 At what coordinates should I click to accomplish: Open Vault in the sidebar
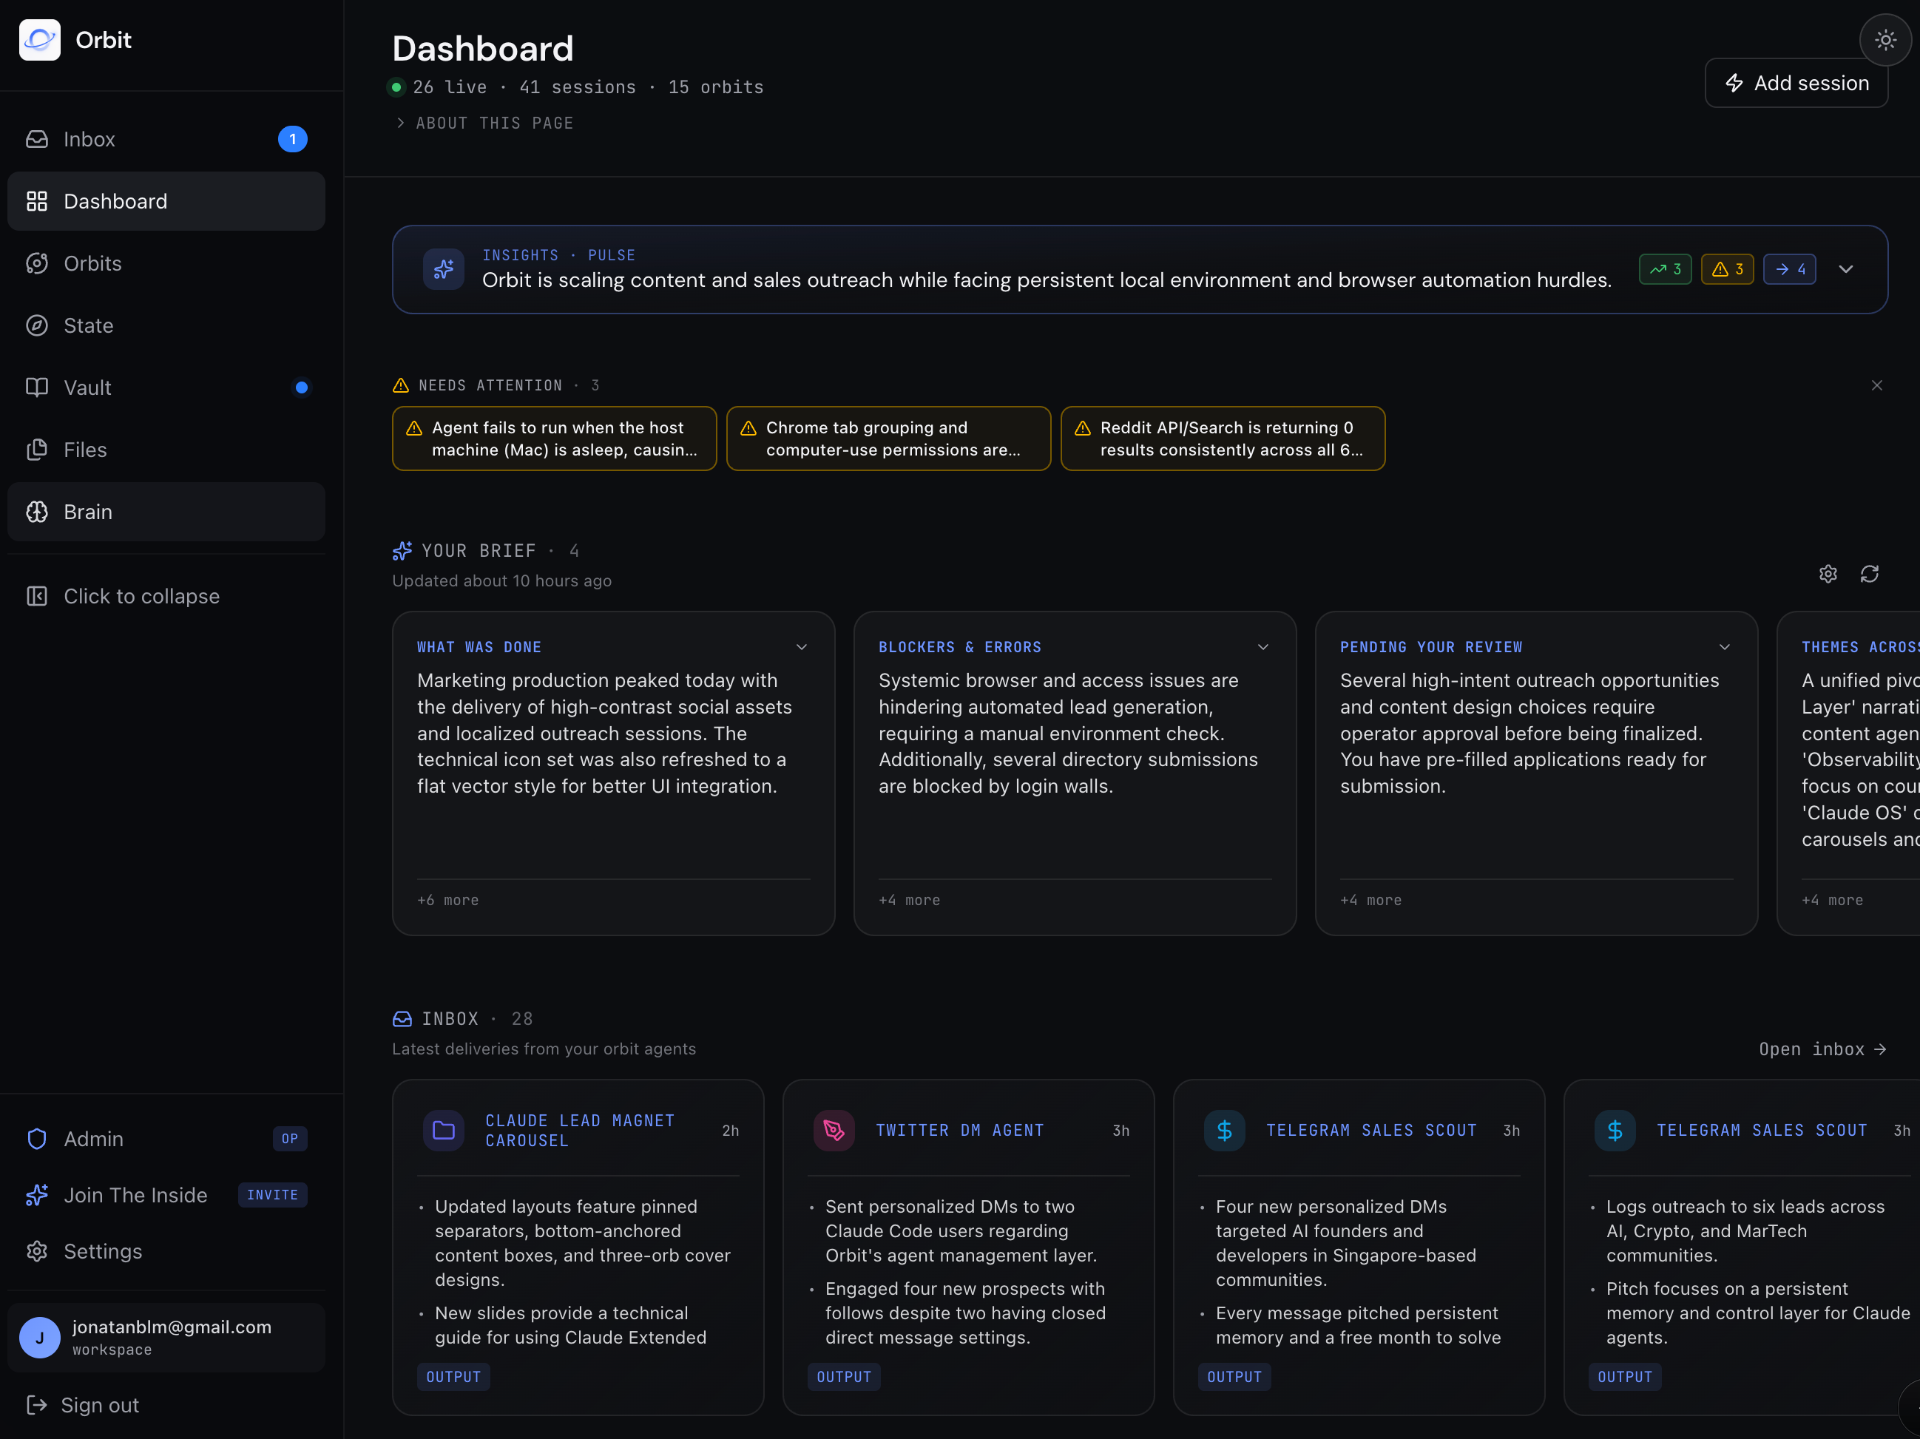[166, 387]
